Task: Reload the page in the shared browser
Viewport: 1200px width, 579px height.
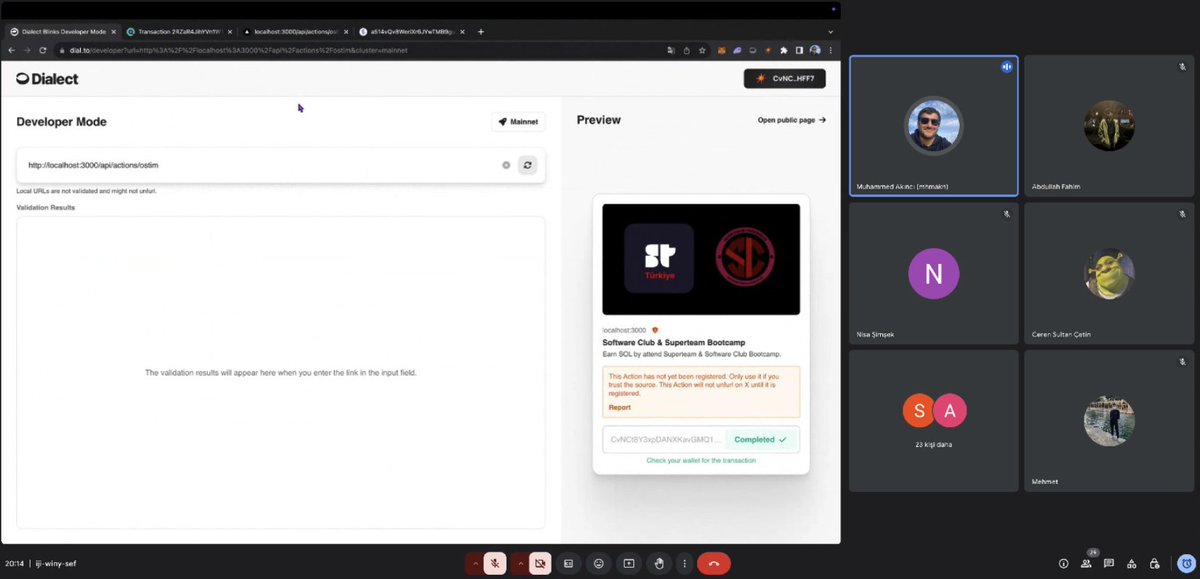Action: click(42, 50)
